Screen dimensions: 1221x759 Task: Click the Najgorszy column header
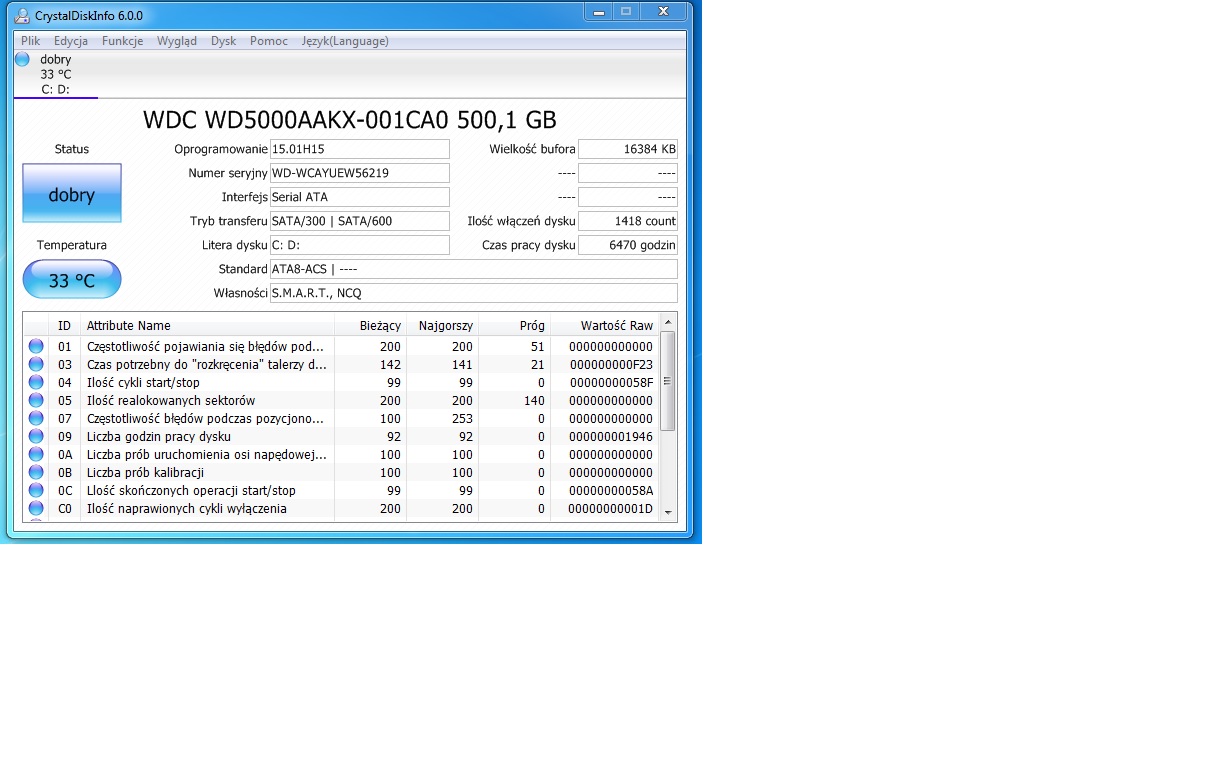[x=442, y=325]
